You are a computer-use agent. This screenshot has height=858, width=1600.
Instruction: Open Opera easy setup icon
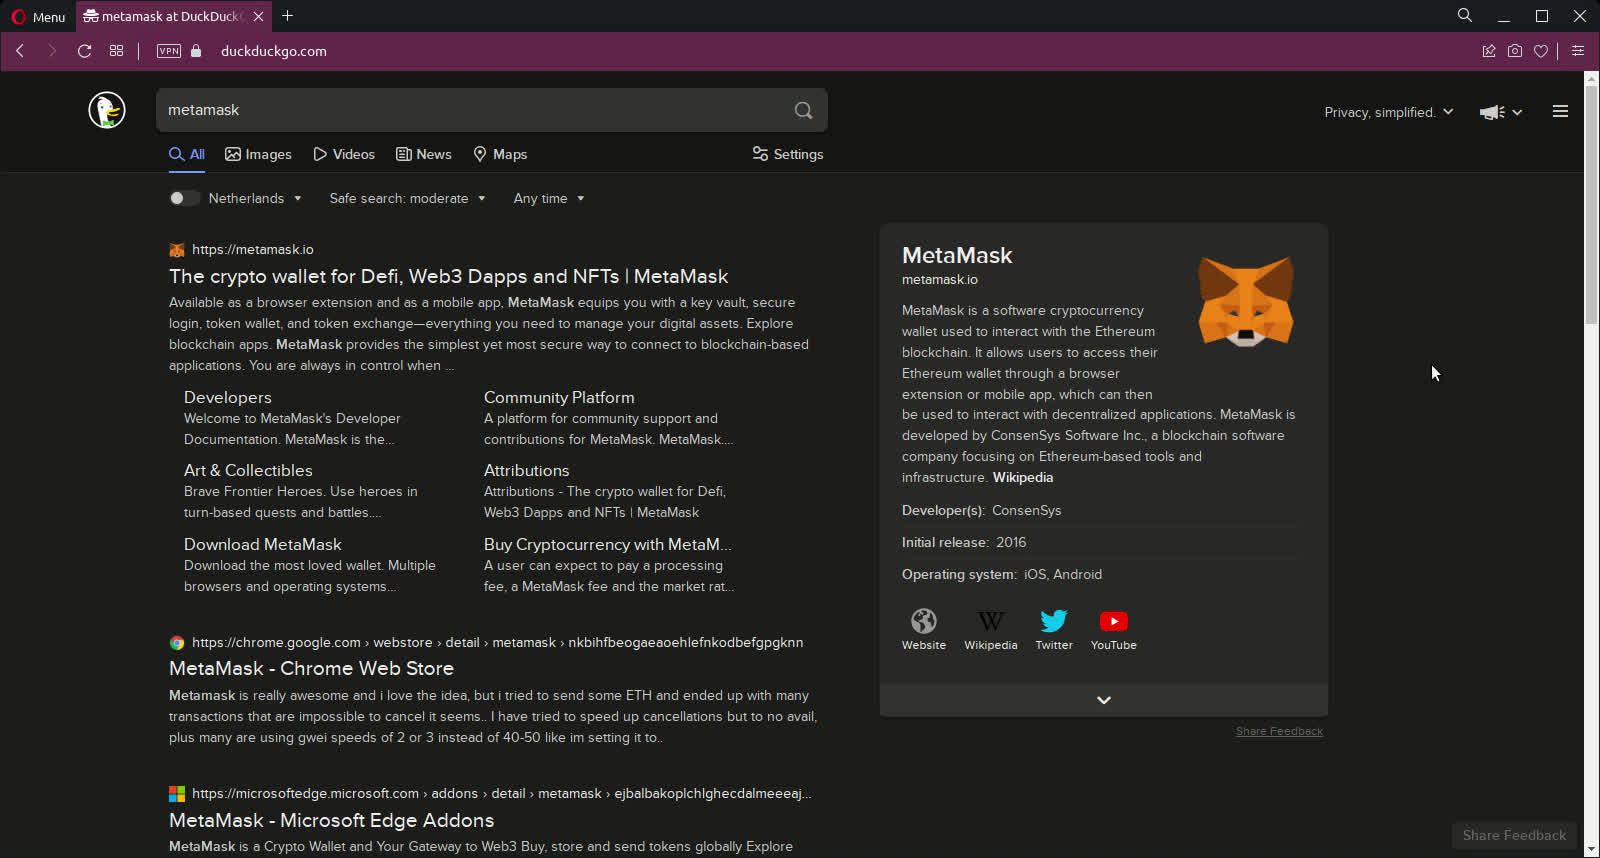click(x=1578, y=51)
